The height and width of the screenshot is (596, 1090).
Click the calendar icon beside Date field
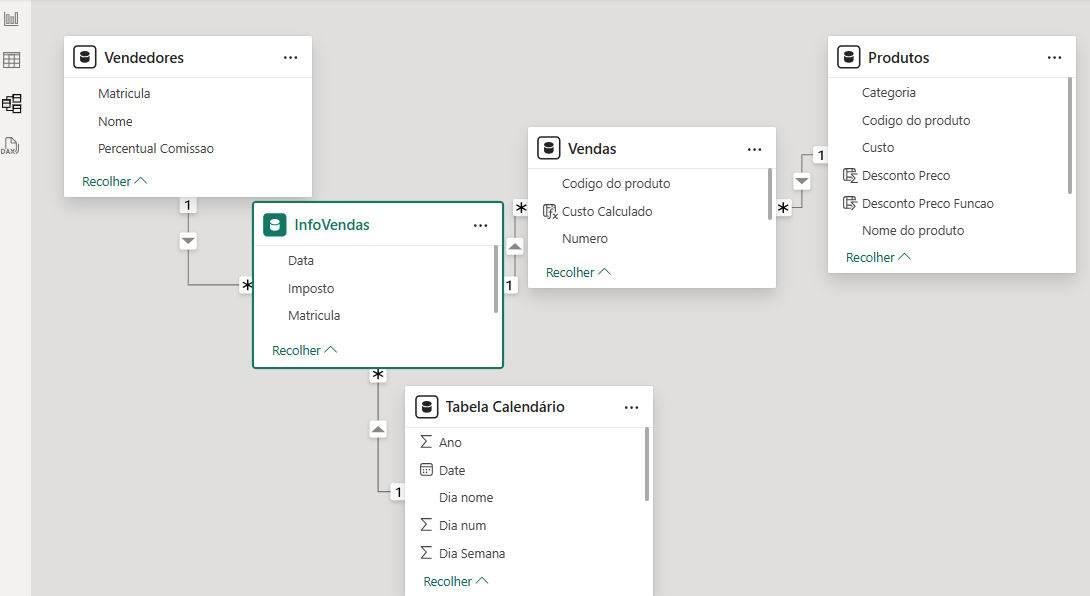(x=426, y=470)
